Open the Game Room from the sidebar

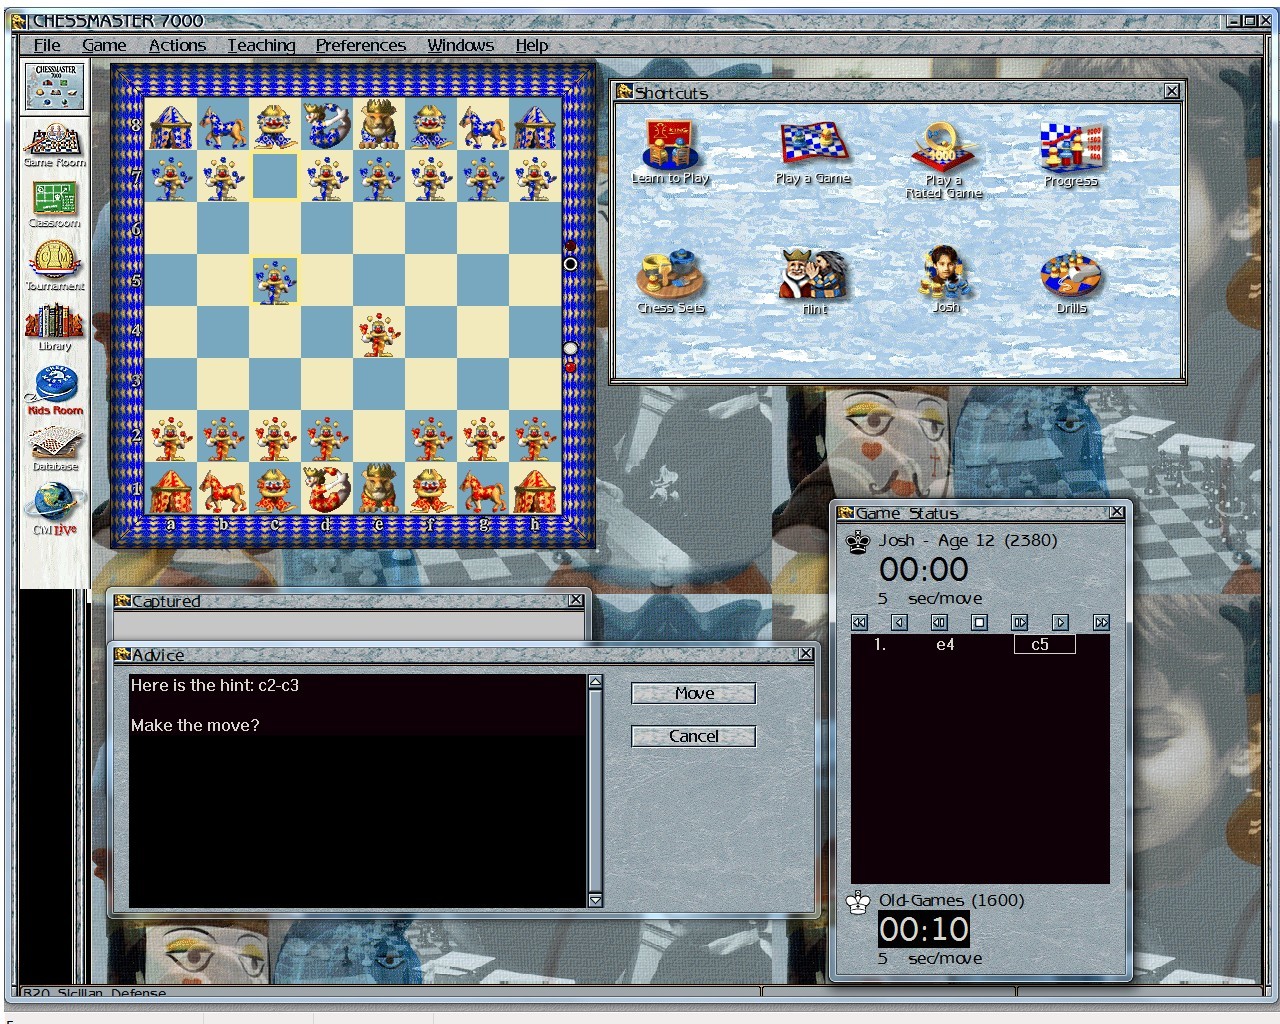click(x=55, y=145)
